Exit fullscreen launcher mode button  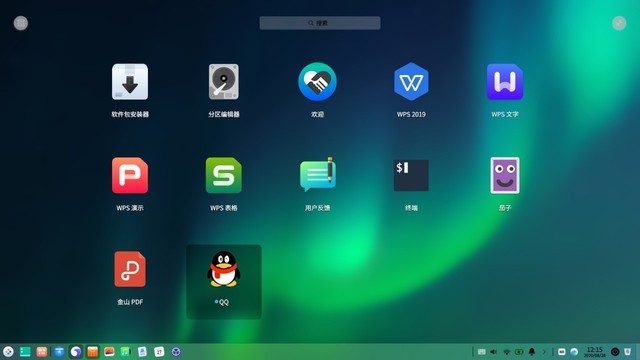[x=619, y=23]
